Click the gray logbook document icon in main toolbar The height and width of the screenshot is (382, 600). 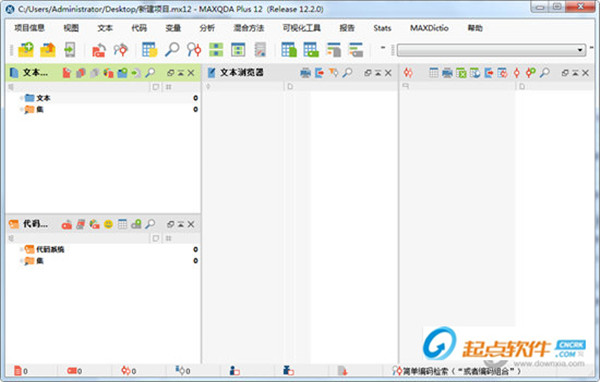[260, 50]
